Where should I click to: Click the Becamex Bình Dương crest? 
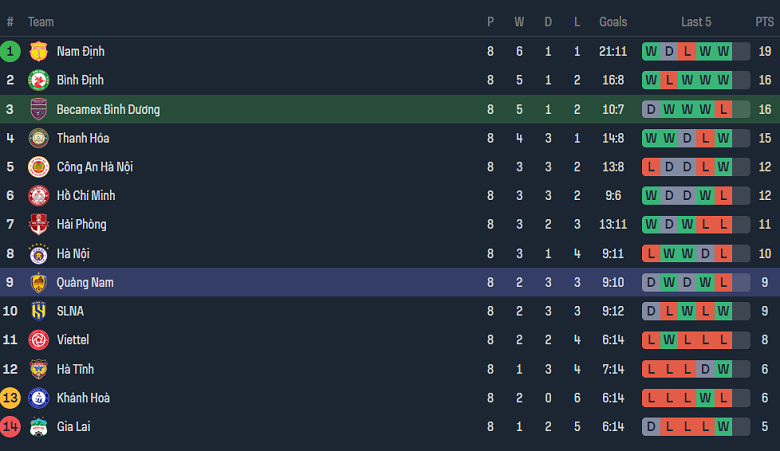coord(39,109)
